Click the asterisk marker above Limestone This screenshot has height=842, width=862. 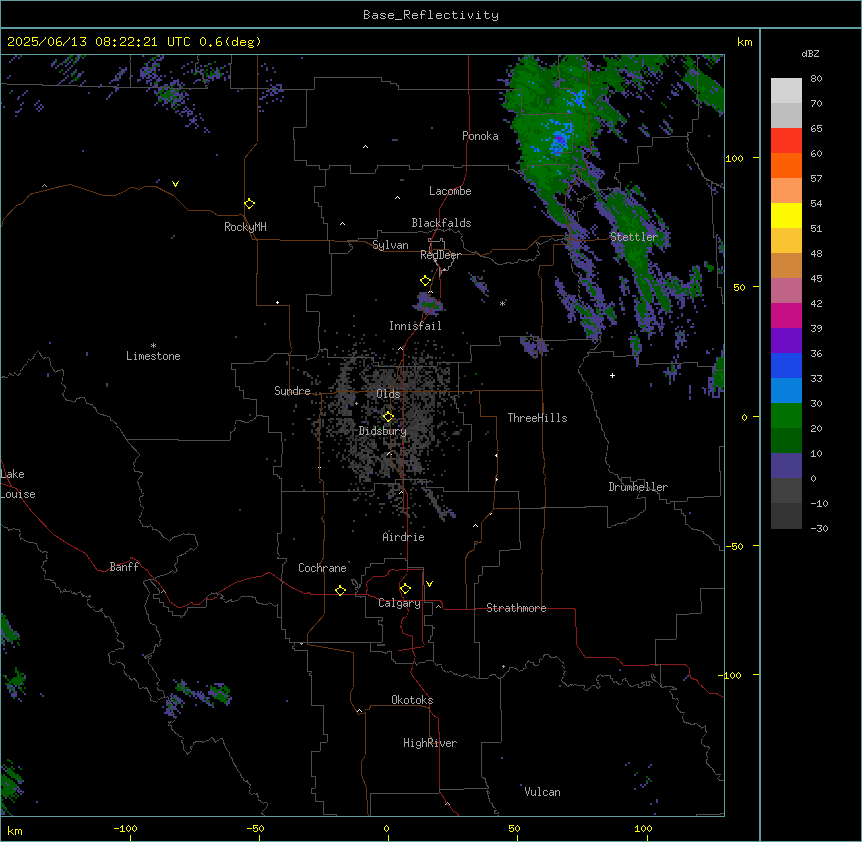[x=153, y=346]
